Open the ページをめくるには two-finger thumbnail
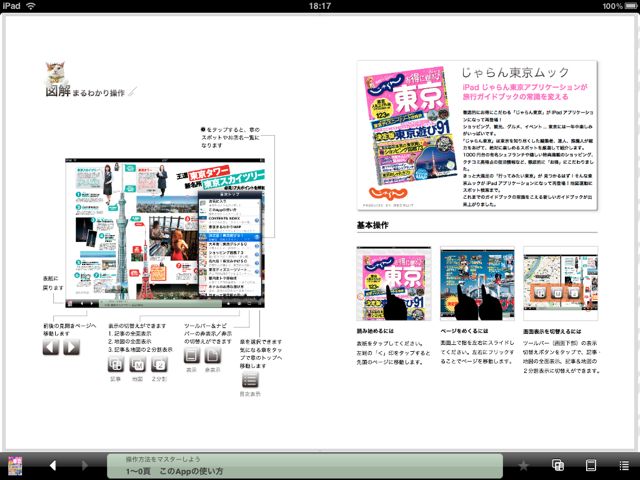This screenshot has height=480, width=640. coord(477,283)
